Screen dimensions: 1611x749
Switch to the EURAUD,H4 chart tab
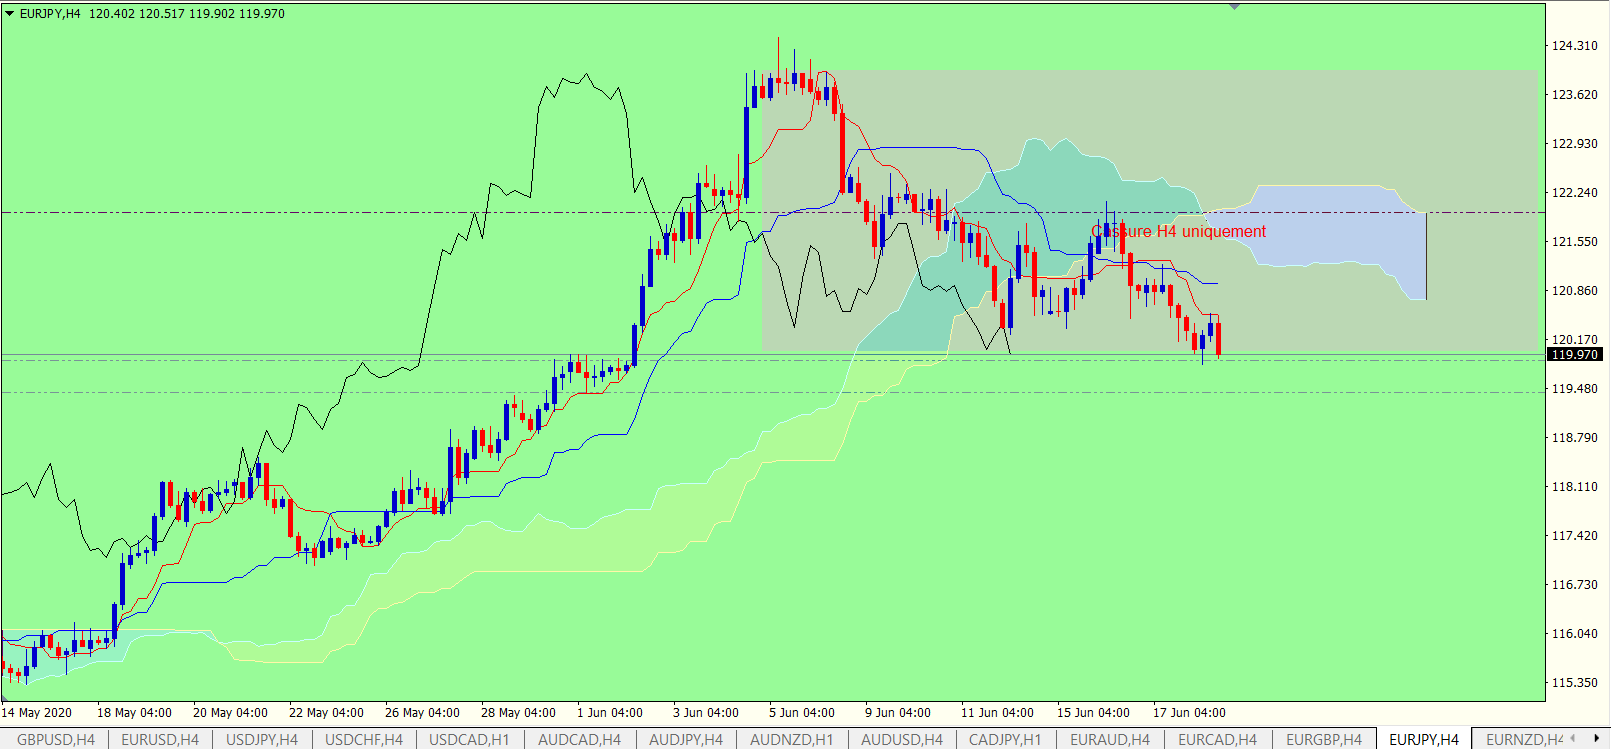[1110, 740]
